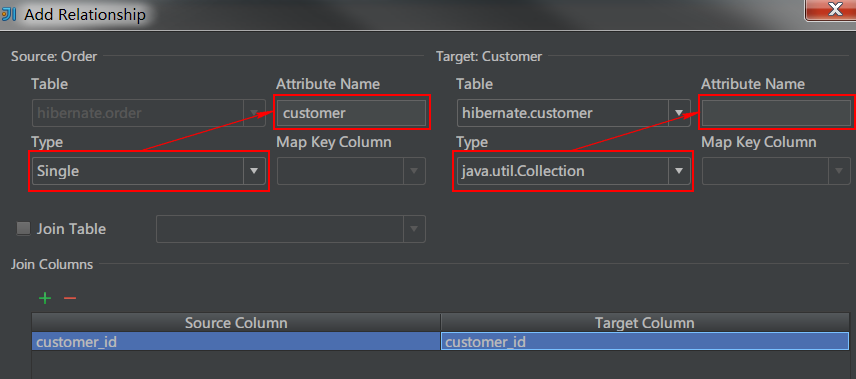The image size is (856, 379).
Task: Select target column cell customer_id
Action: click(645, 342)
